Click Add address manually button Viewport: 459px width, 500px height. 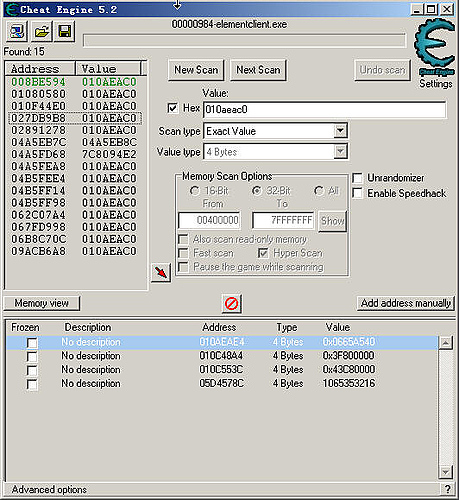click(406, 303)
